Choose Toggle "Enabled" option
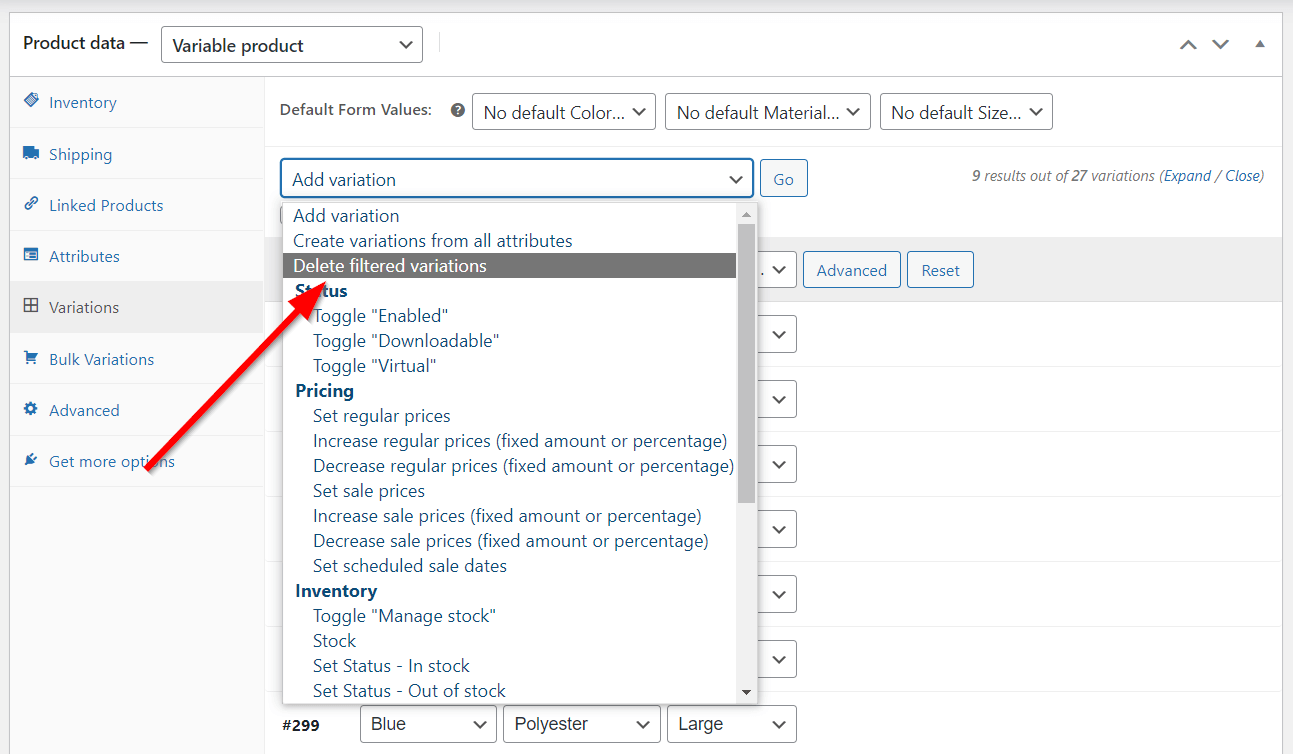Viewport: 1293px width, 754px height. click(x=510, y=315)
